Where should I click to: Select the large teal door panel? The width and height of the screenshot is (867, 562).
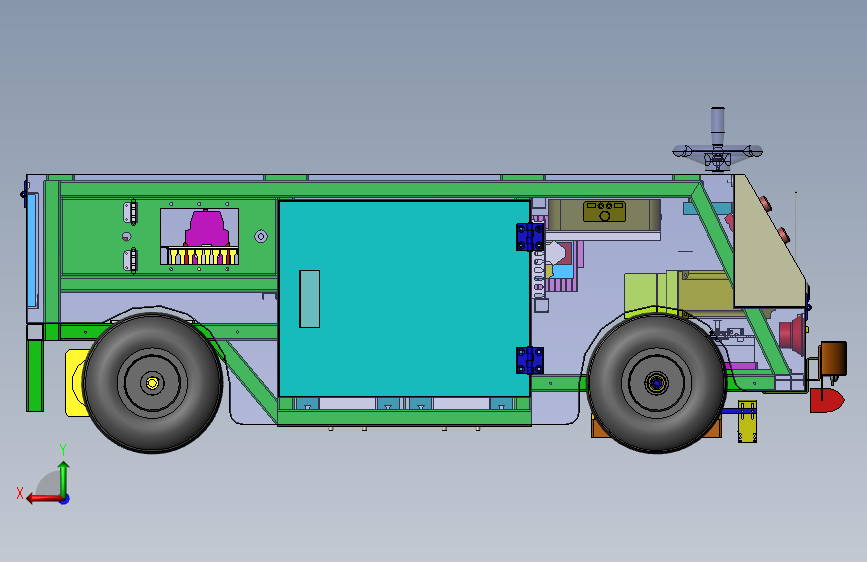tap(404, 299)
